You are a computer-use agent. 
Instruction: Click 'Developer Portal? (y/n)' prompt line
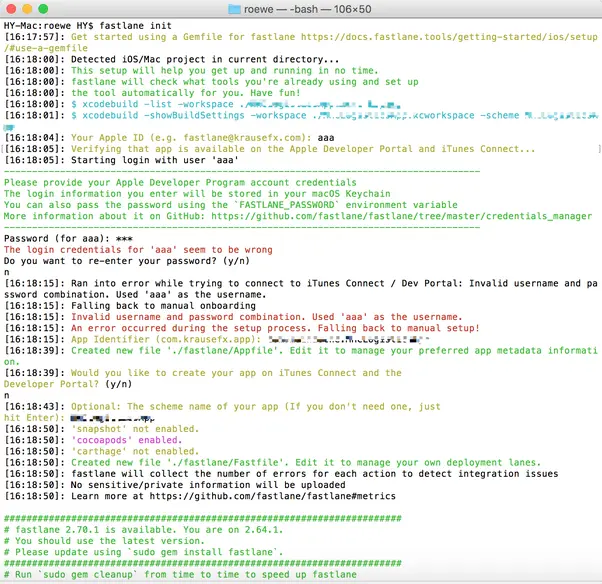68,384
